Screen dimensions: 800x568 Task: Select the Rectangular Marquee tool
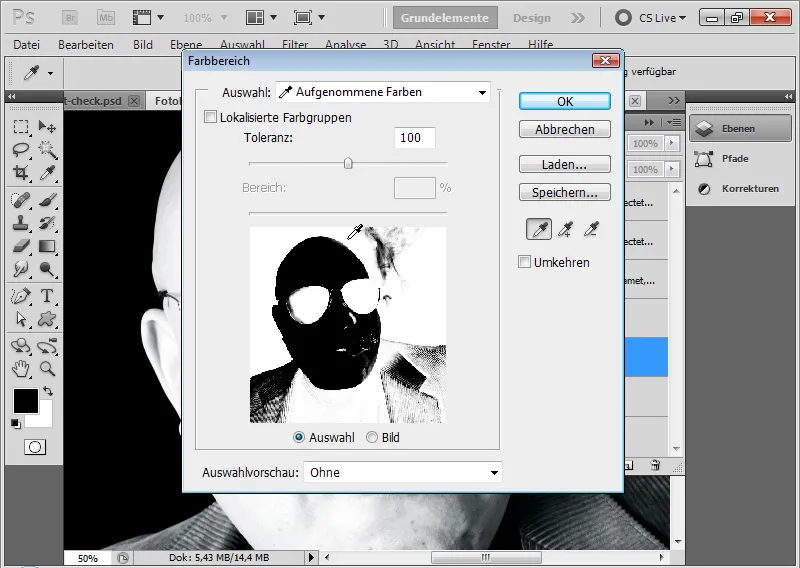21,126
